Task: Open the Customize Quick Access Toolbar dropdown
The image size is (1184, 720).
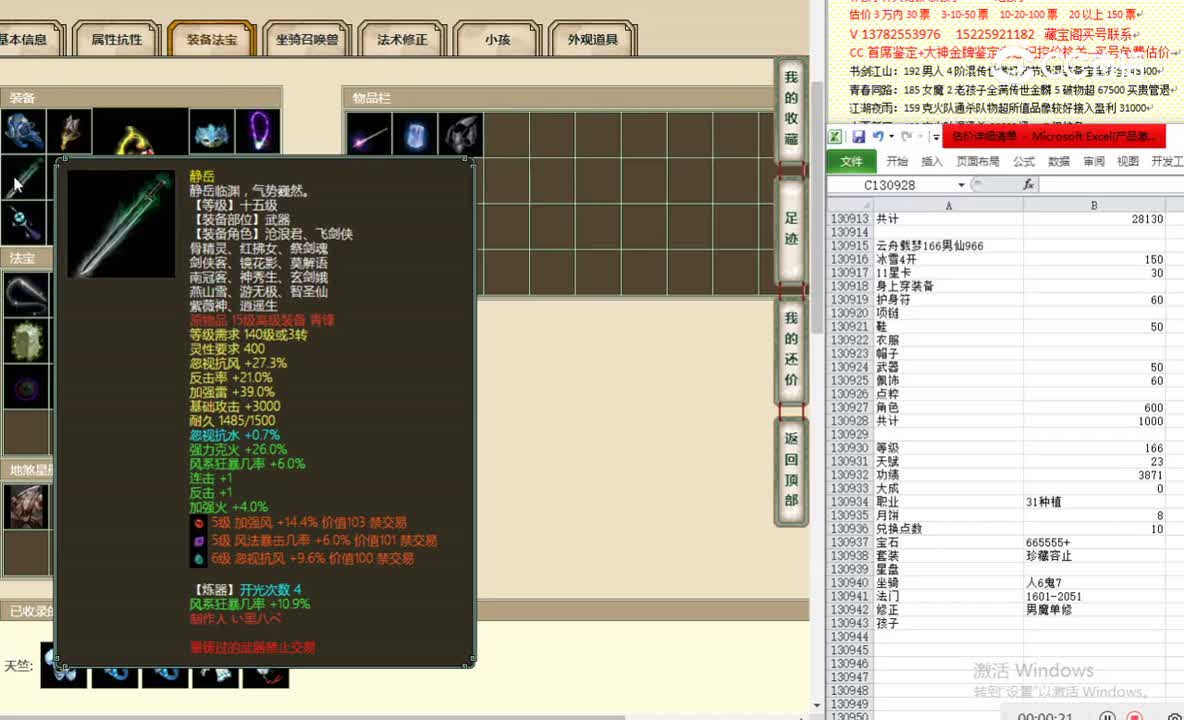Action: (x=936, y=137)
